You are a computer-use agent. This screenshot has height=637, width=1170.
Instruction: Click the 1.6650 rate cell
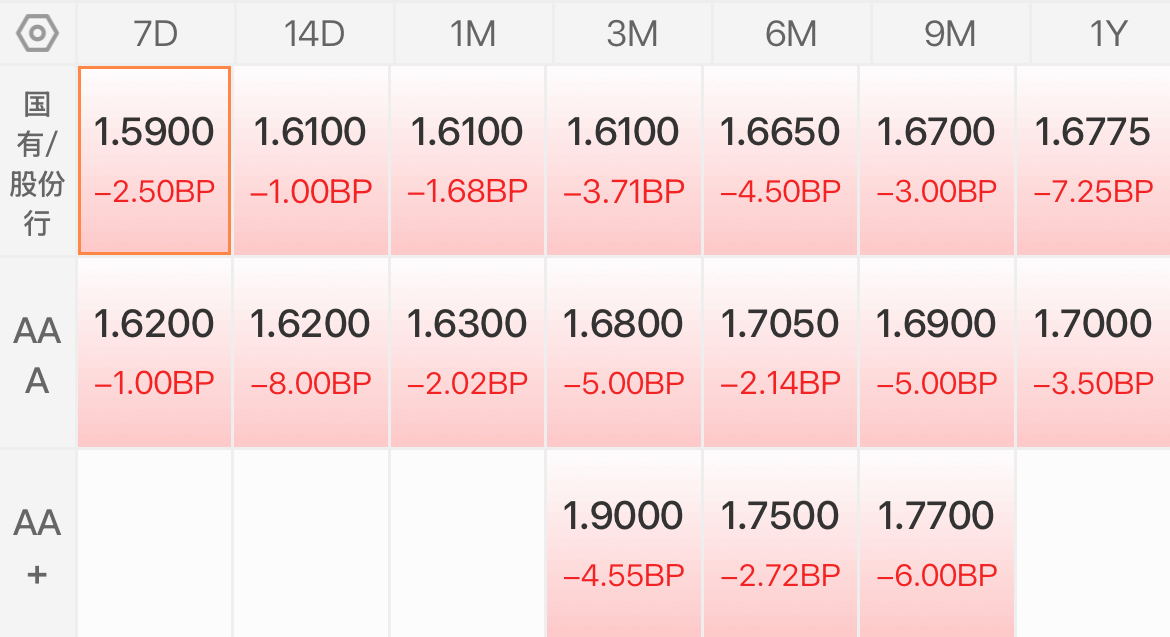(780, 160)
